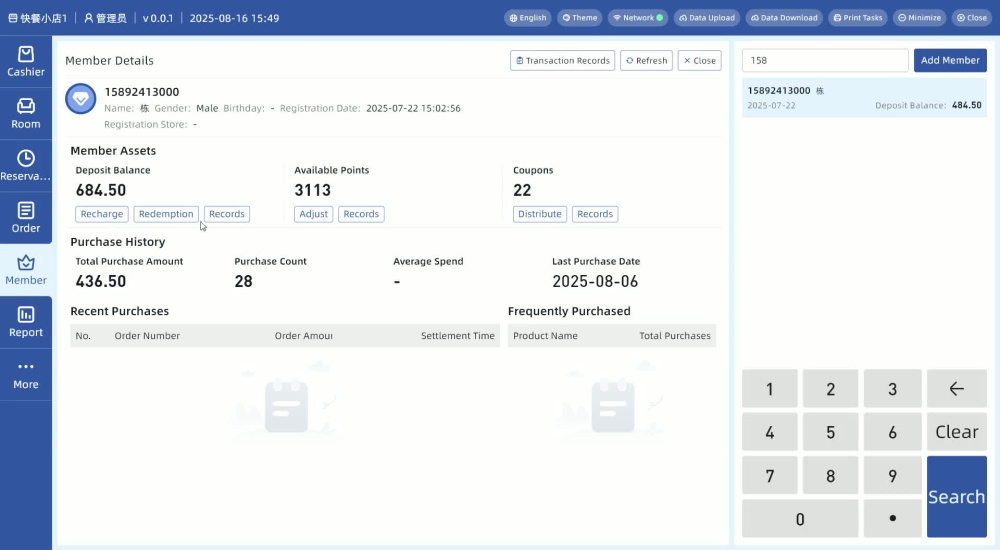1000x550 pixels.
Task: Click the Product Name column header
Action: pos(545,336)
